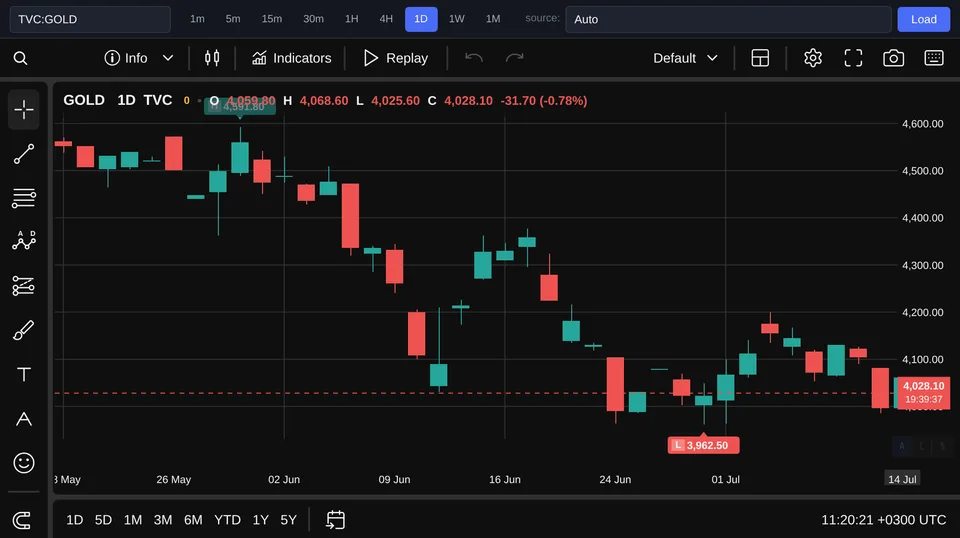Select the active 1D timeframe

click(x=421, y=19)
